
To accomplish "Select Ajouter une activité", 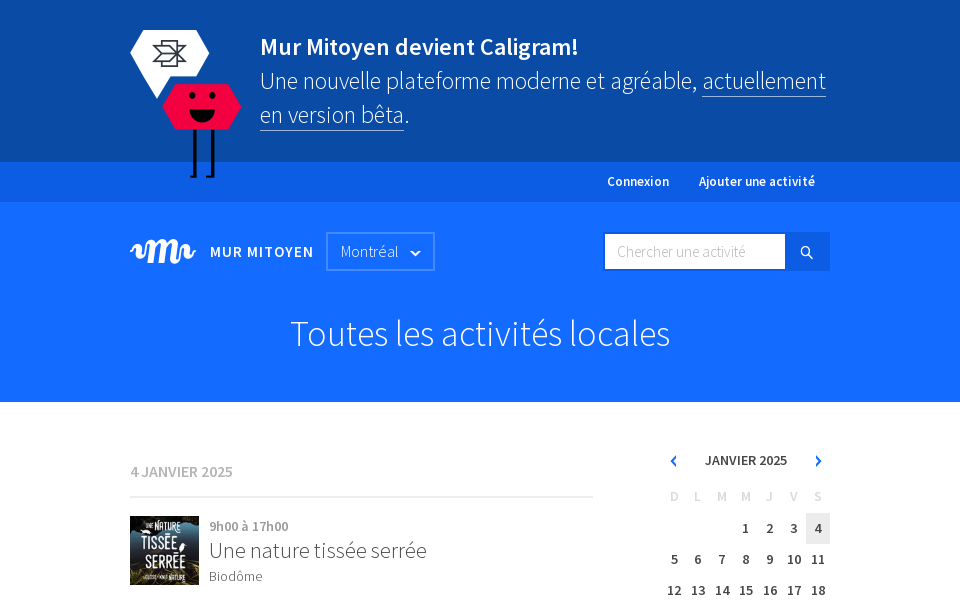I will point(756,182).
